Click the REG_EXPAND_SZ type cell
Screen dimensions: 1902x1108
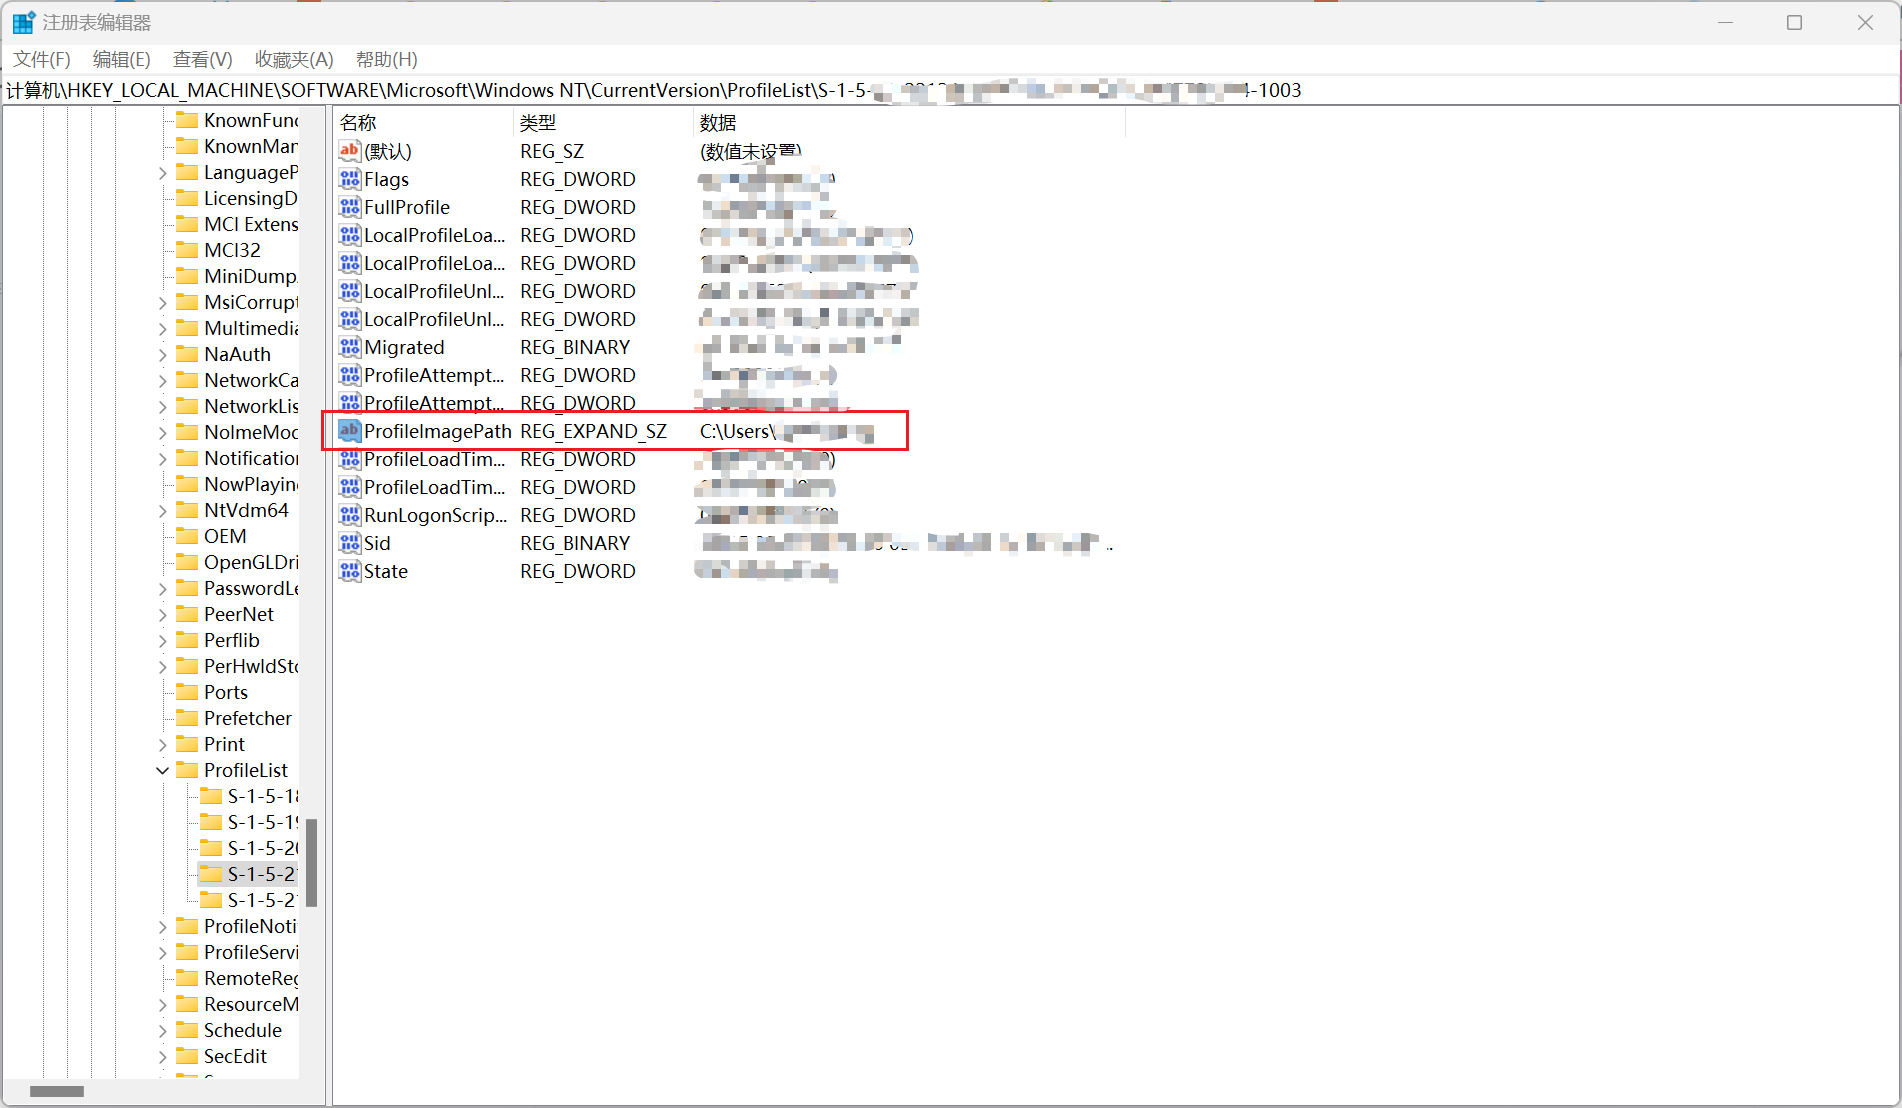point(593,431)
